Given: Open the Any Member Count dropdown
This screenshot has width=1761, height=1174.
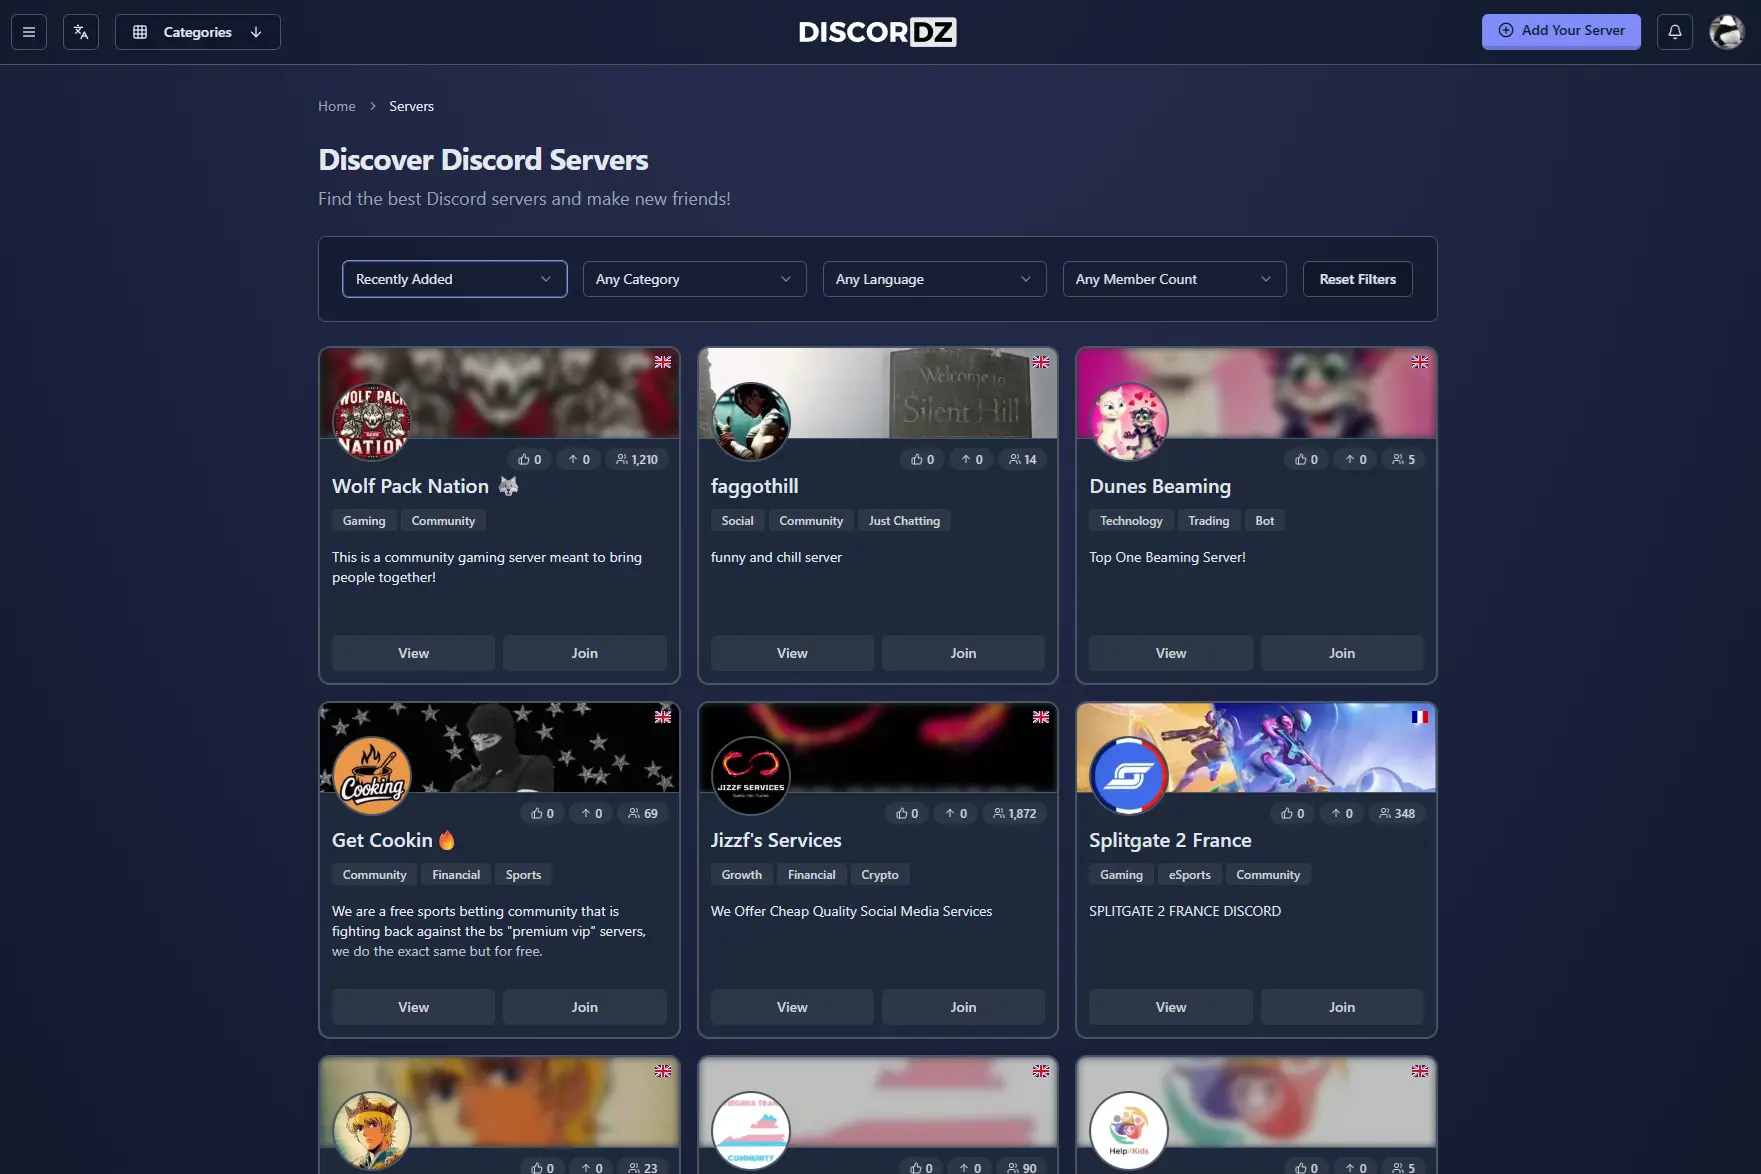Looking at the screenshot, I should coord(1175,279).
